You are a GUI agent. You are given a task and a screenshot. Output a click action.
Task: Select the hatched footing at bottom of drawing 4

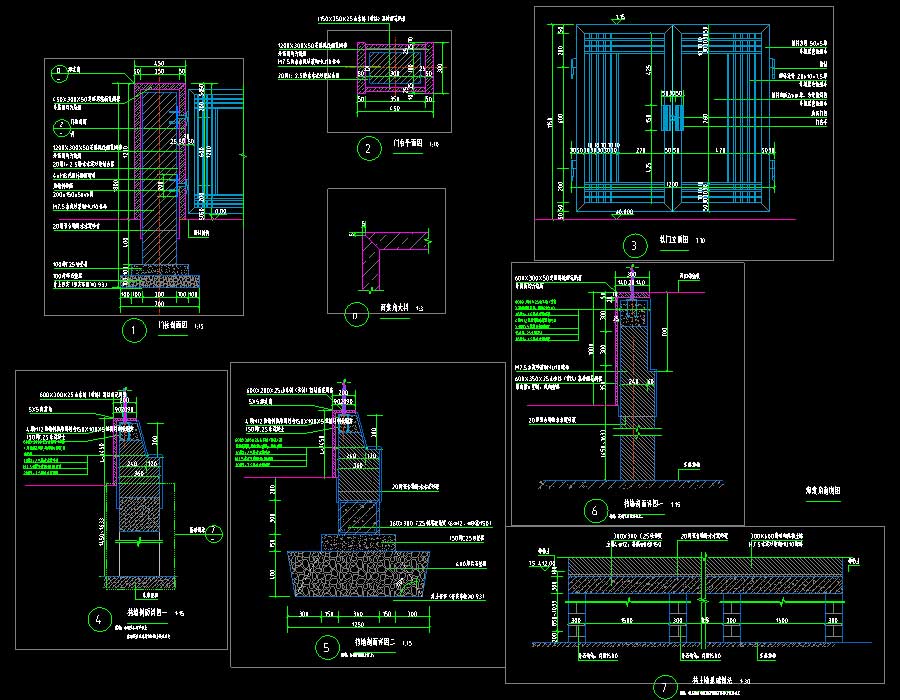140,583
